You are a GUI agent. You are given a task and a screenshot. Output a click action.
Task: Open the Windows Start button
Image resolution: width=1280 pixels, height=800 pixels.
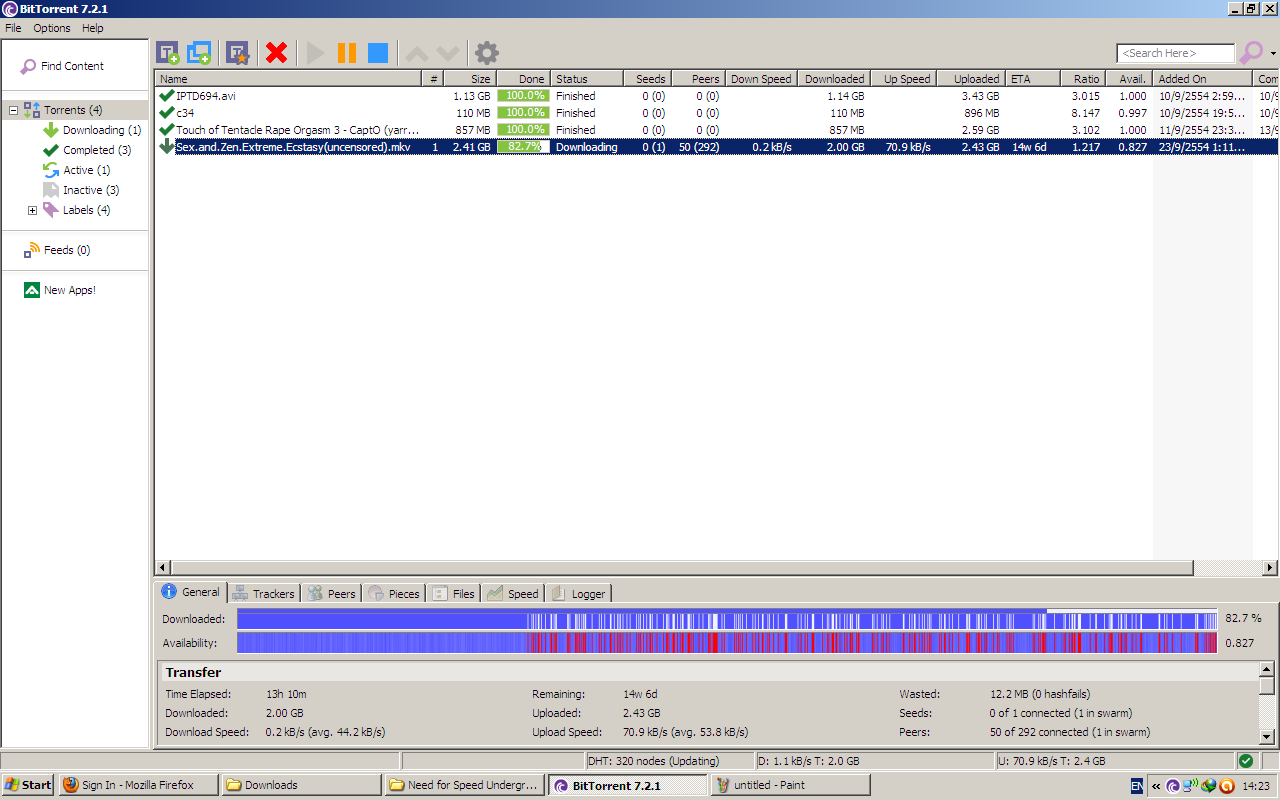click(x=28, y=785)
